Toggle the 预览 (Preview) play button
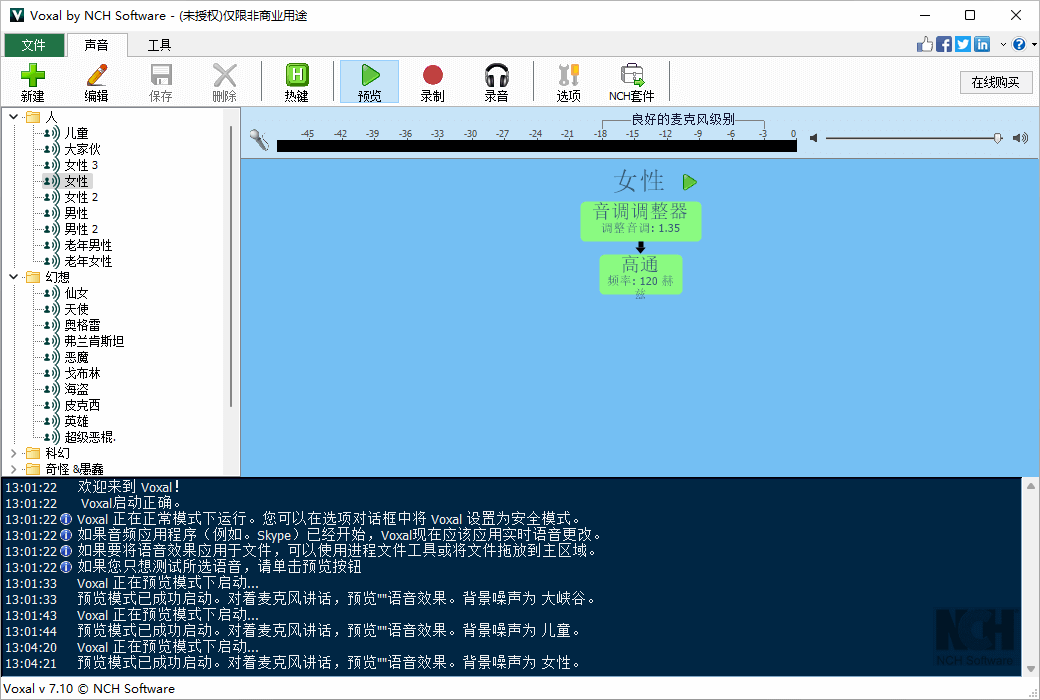Image resolution: width=1040 pixels, height=700 pixels. pos(369,82)
